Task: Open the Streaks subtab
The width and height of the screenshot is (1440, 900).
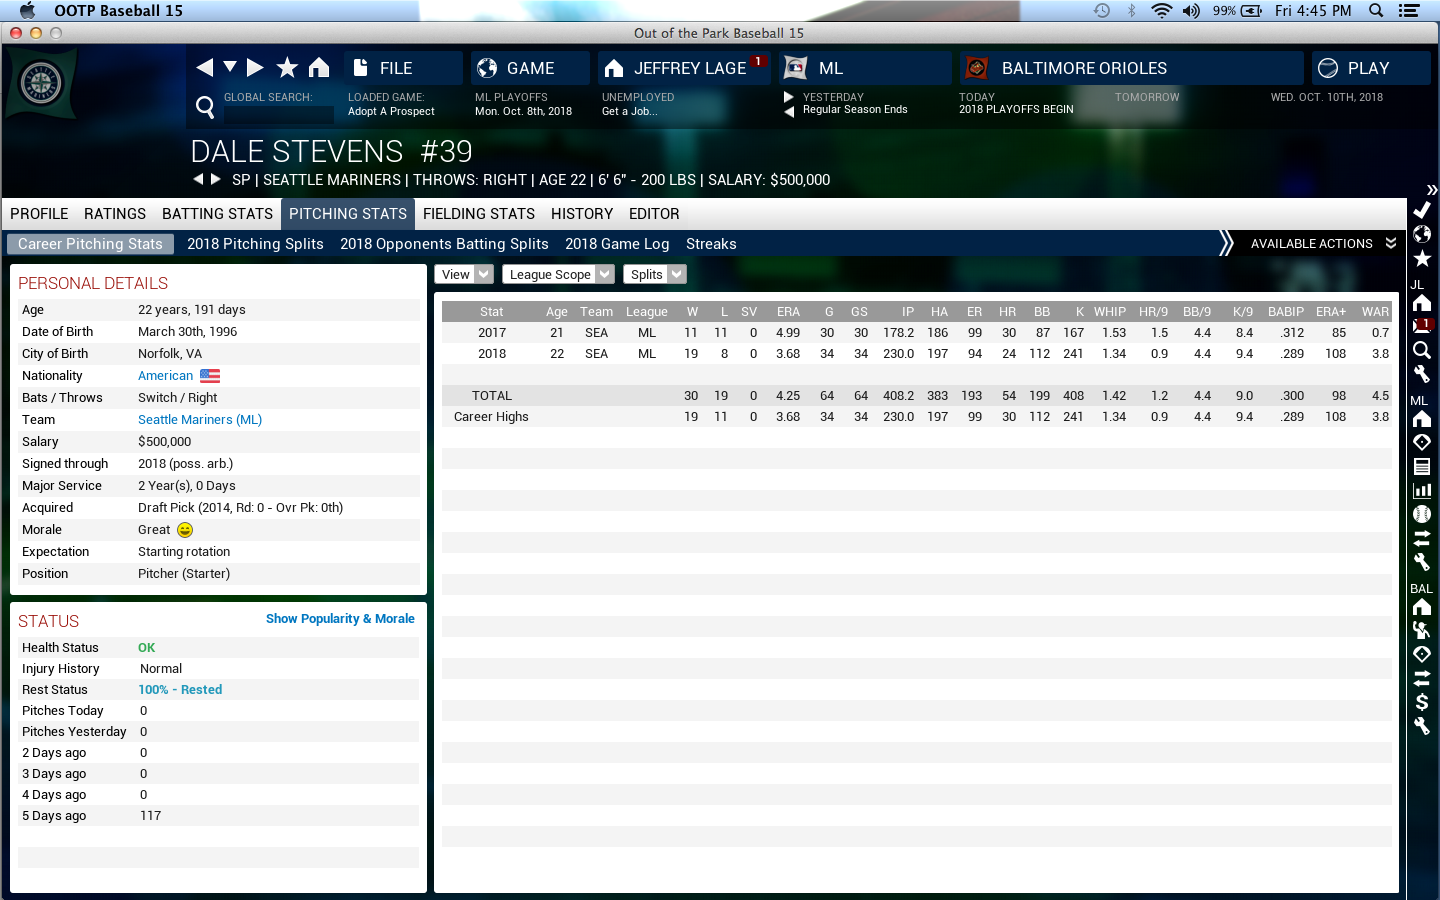Action: point(711,244)
